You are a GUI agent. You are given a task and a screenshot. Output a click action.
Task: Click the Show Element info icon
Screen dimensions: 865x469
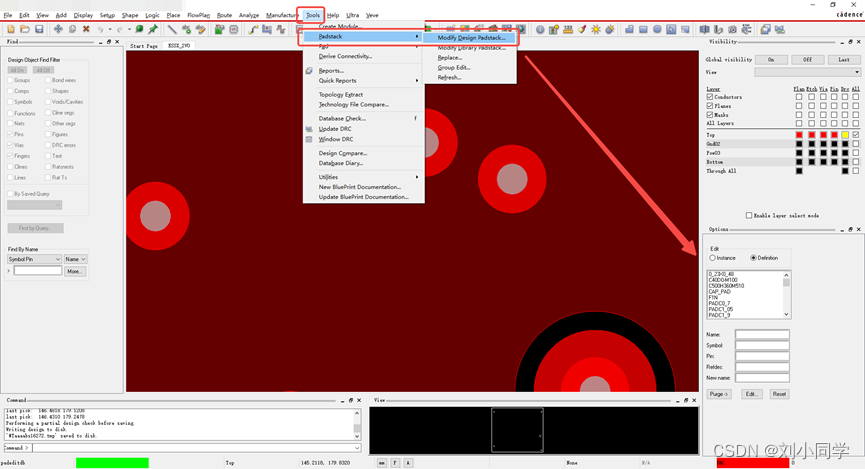(540, 29)
